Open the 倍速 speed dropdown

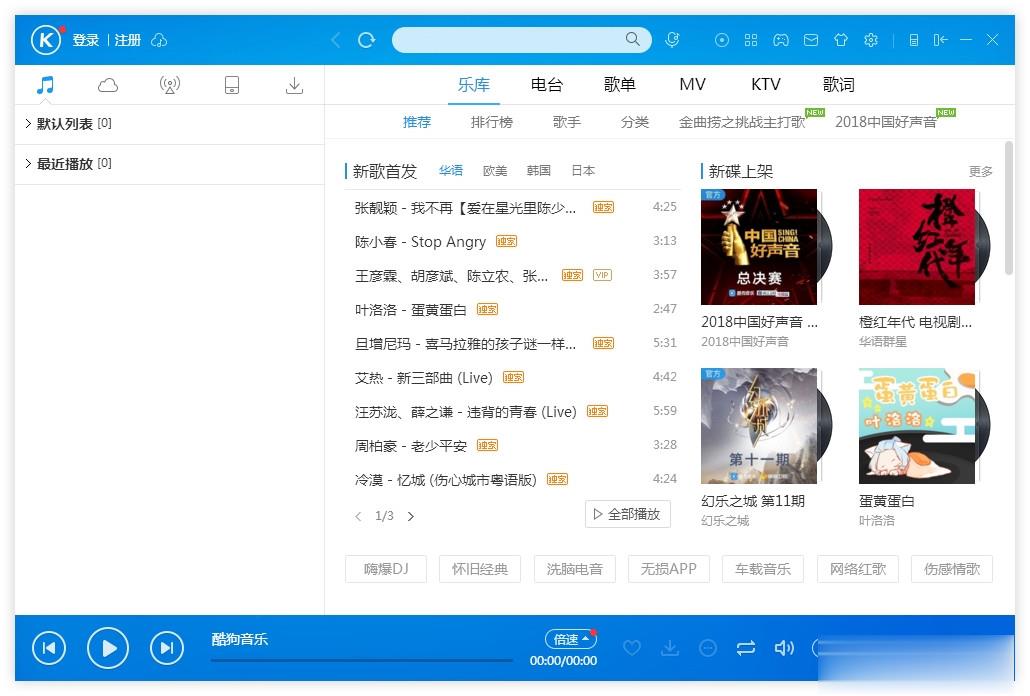click(570, 639)
